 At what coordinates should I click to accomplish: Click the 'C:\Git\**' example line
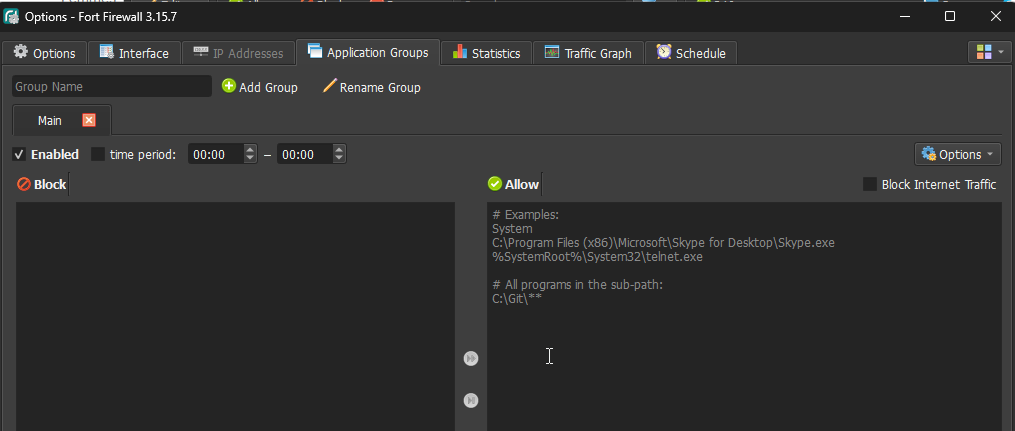517,298
